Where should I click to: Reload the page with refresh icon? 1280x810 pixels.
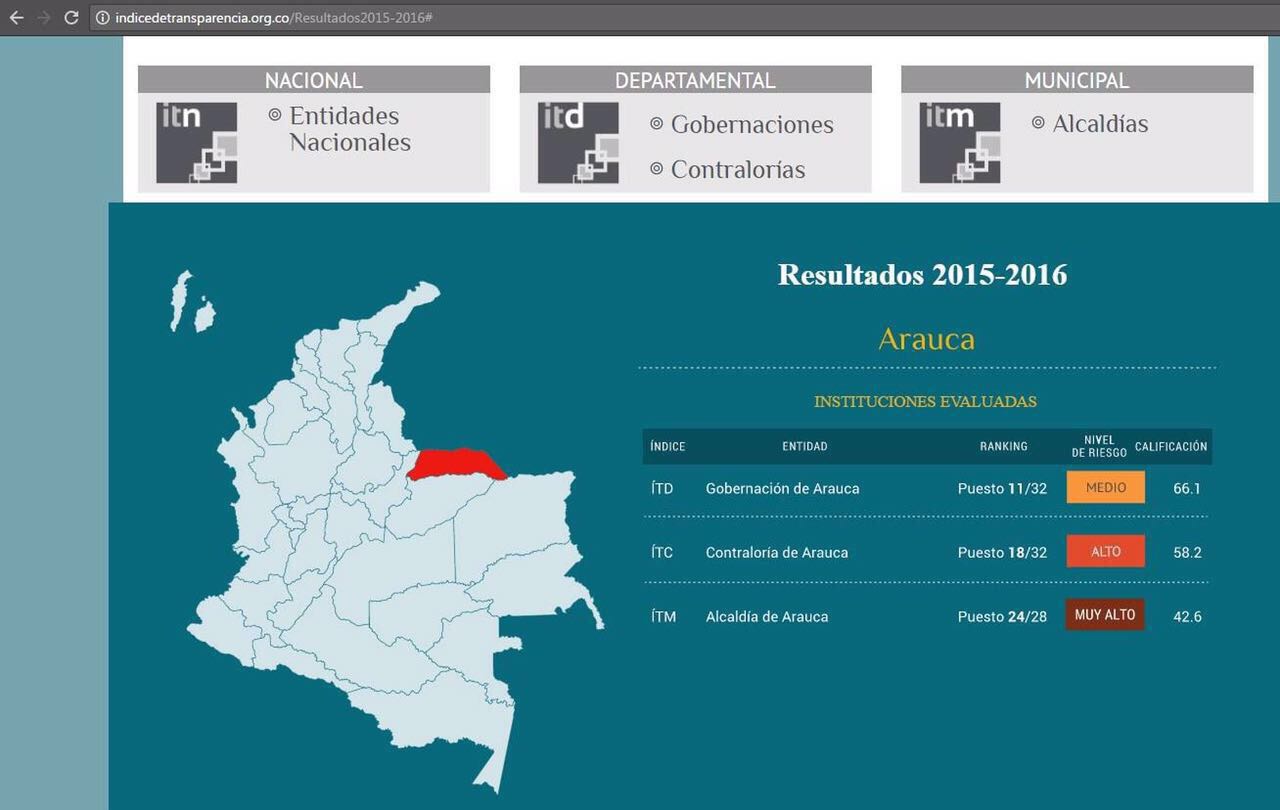71,17
